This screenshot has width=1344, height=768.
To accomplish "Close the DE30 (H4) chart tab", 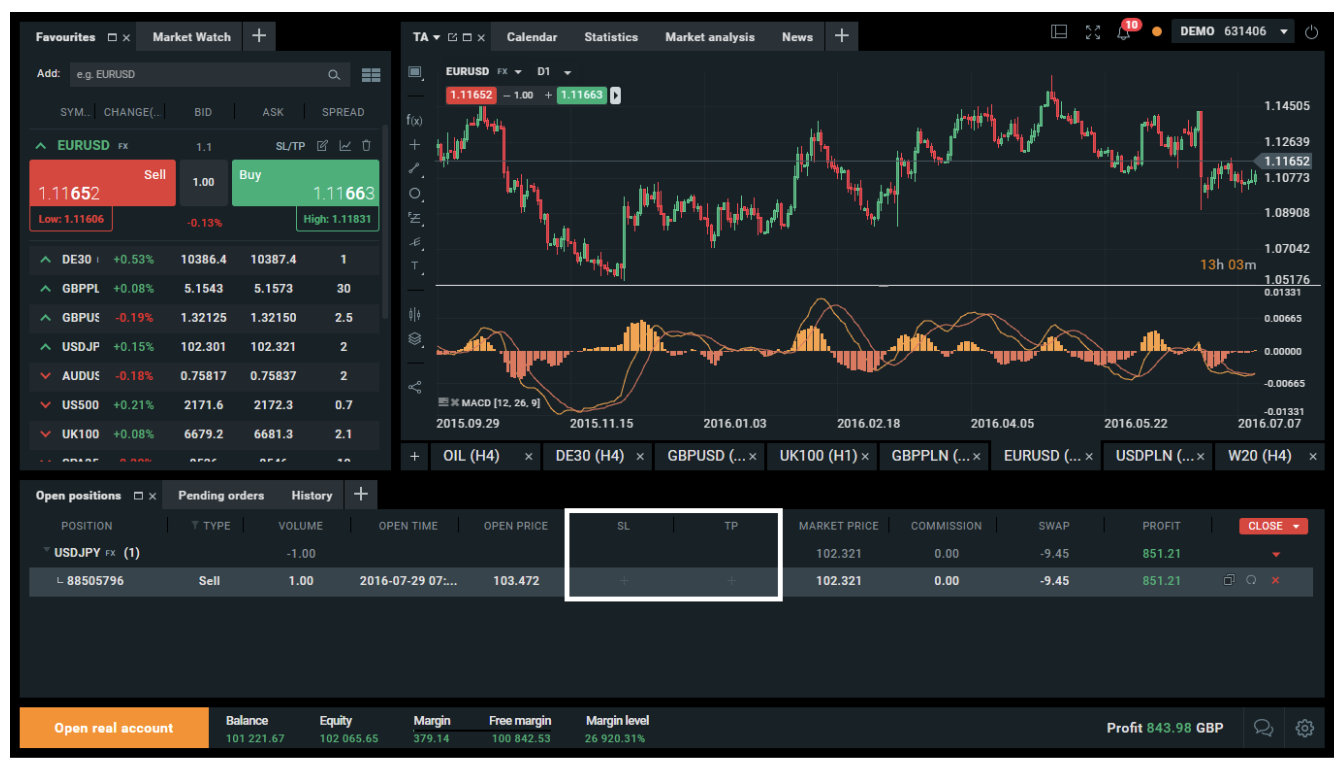I will tap(641, 456).
